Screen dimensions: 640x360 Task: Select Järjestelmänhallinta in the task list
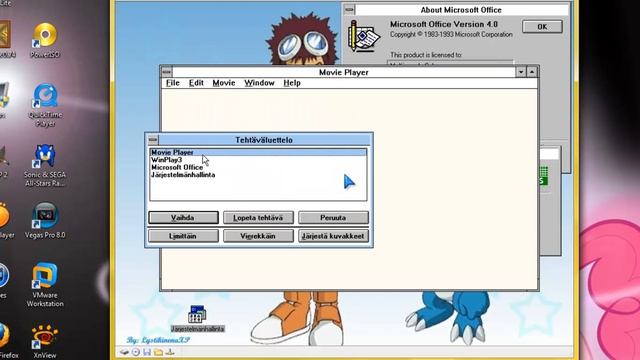[x=258, y=175]
